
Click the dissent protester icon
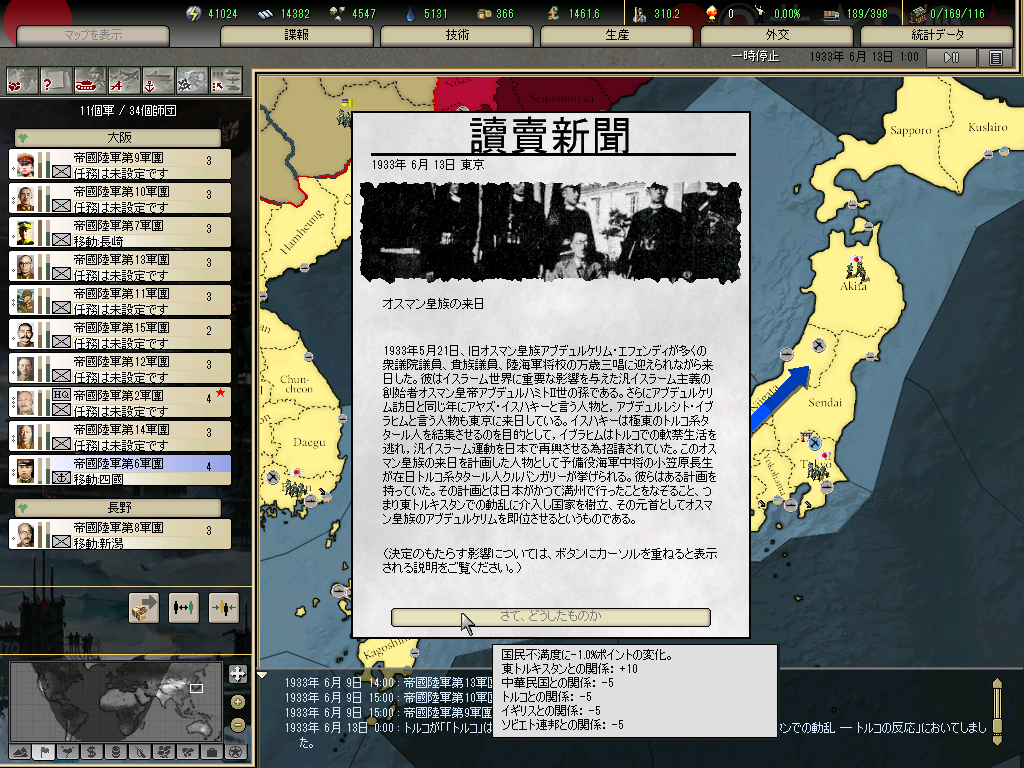(760, 13)
